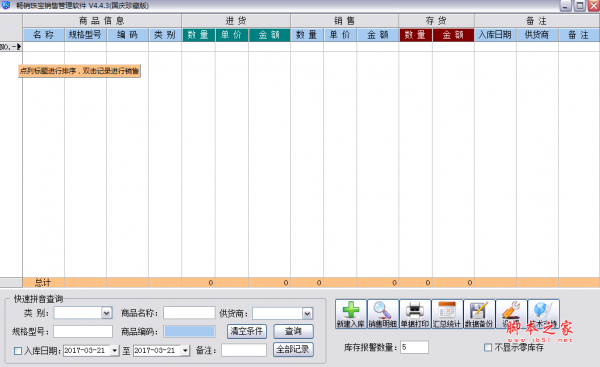Image resolution: width=600 pixels, height=367 pixels.
Task: Sort by the red 数量 header under 存货
Action: click(416, 35)
